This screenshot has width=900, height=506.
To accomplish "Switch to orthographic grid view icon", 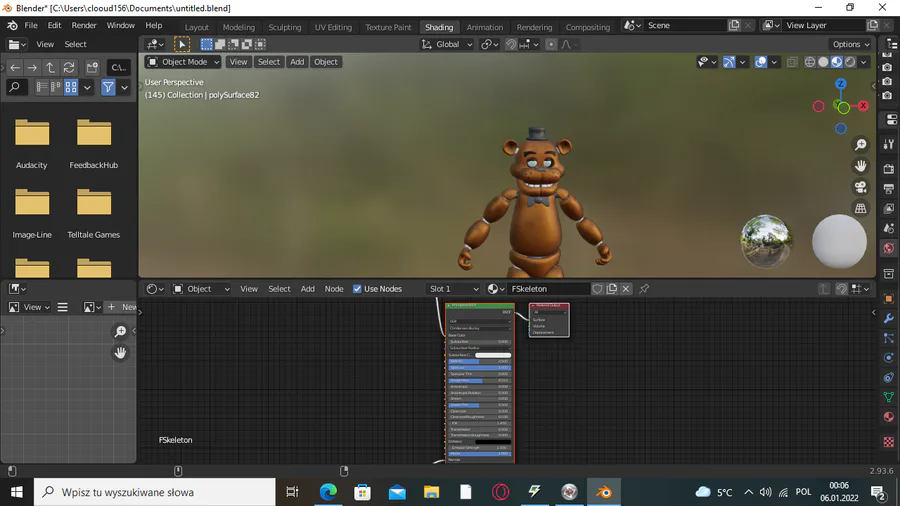I will pyautogui.click(x=860, y=208).
